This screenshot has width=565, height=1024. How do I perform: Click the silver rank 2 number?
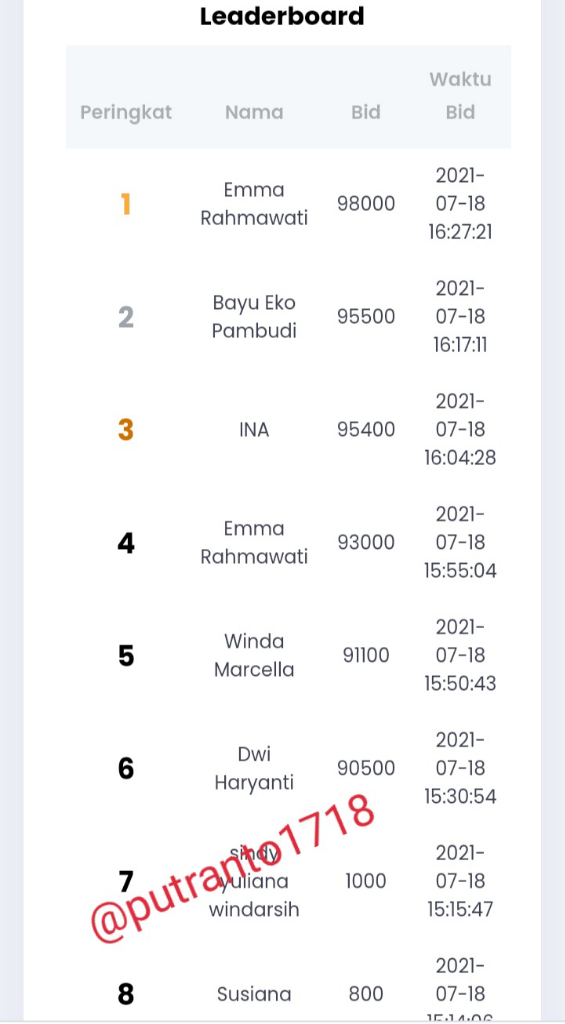pos(126,317)
